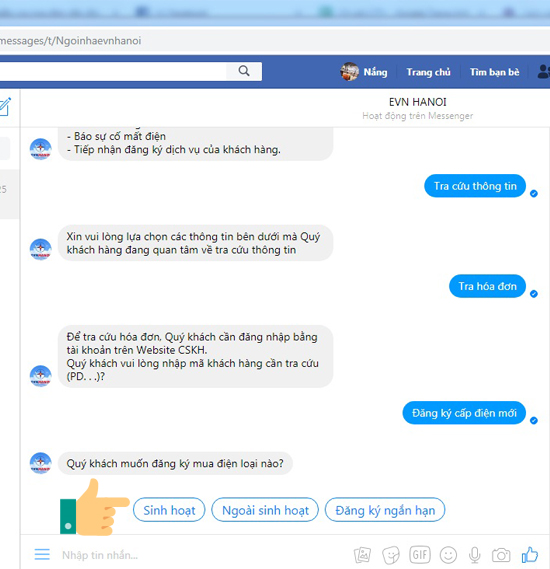Open the Nắng profile avatar
The height and width of the screenshot is (569, 550).
click(349, 71)
